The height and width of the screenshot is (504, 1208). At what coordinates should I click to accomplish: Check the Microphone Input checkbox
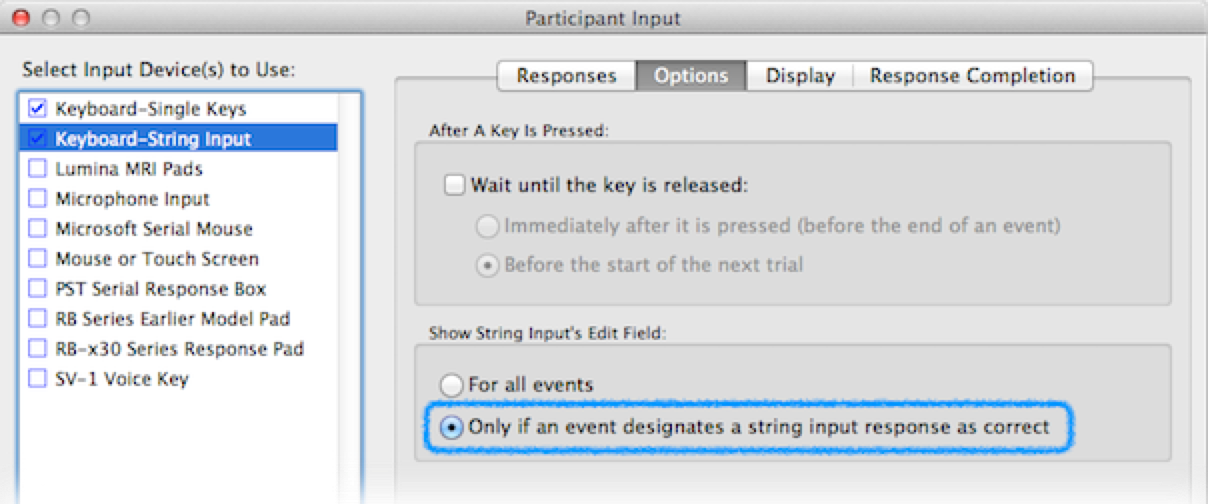click(38, 198)
